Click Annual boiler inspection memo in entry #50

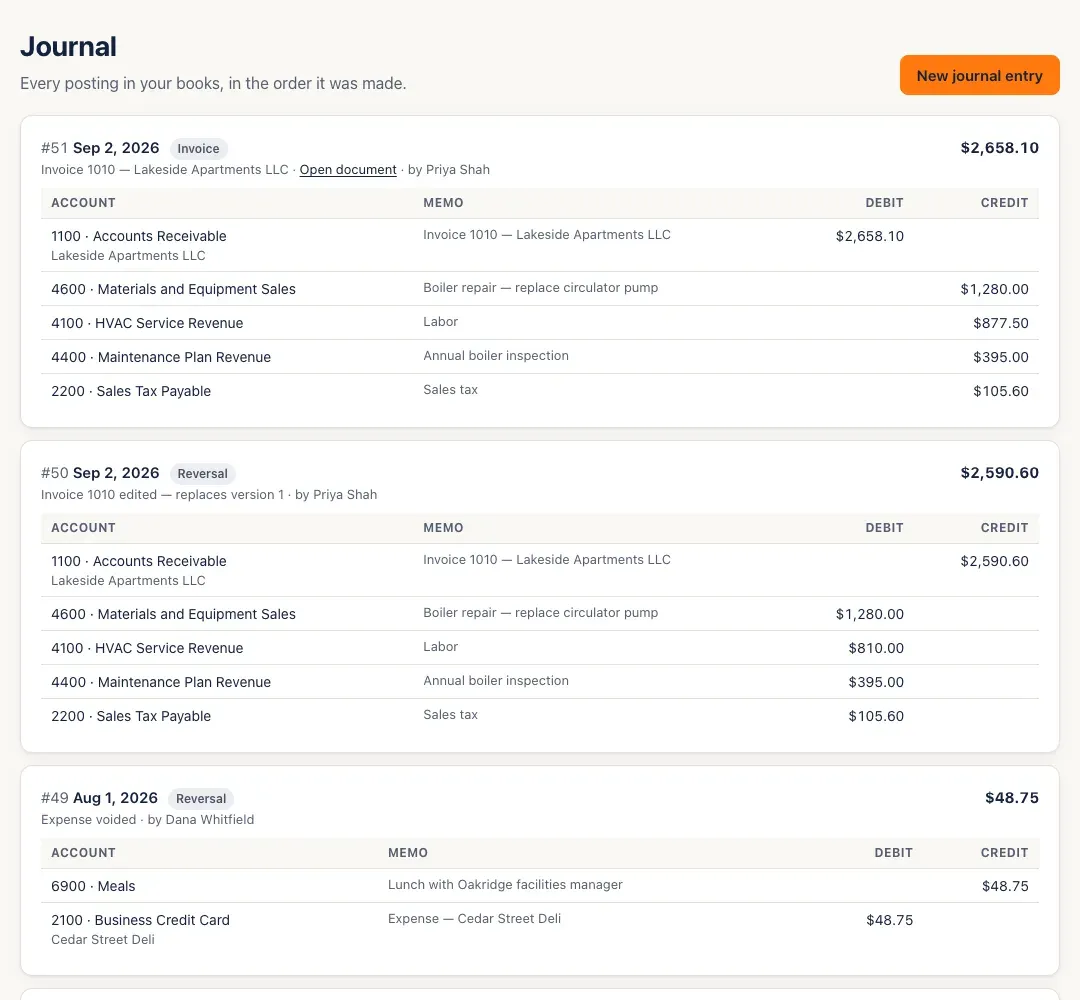(x=496, y=680)
